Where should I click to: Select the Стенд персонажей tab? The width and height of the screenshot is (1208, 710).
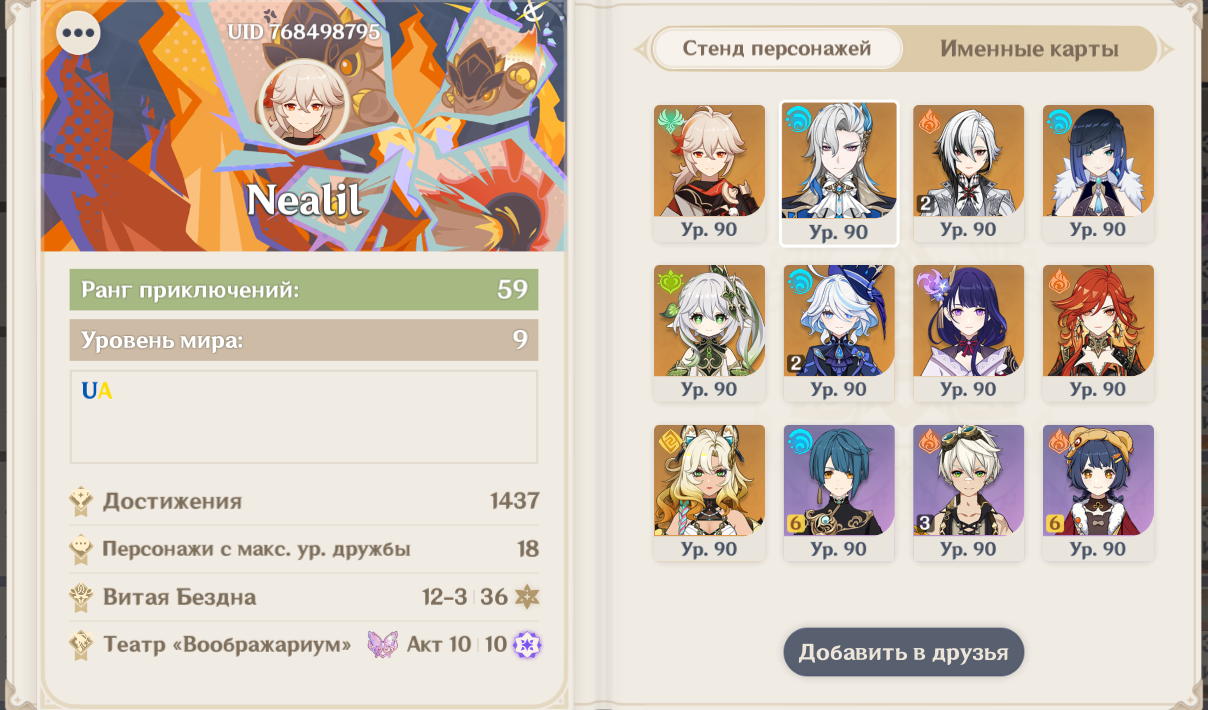click(x=777, y=48)
